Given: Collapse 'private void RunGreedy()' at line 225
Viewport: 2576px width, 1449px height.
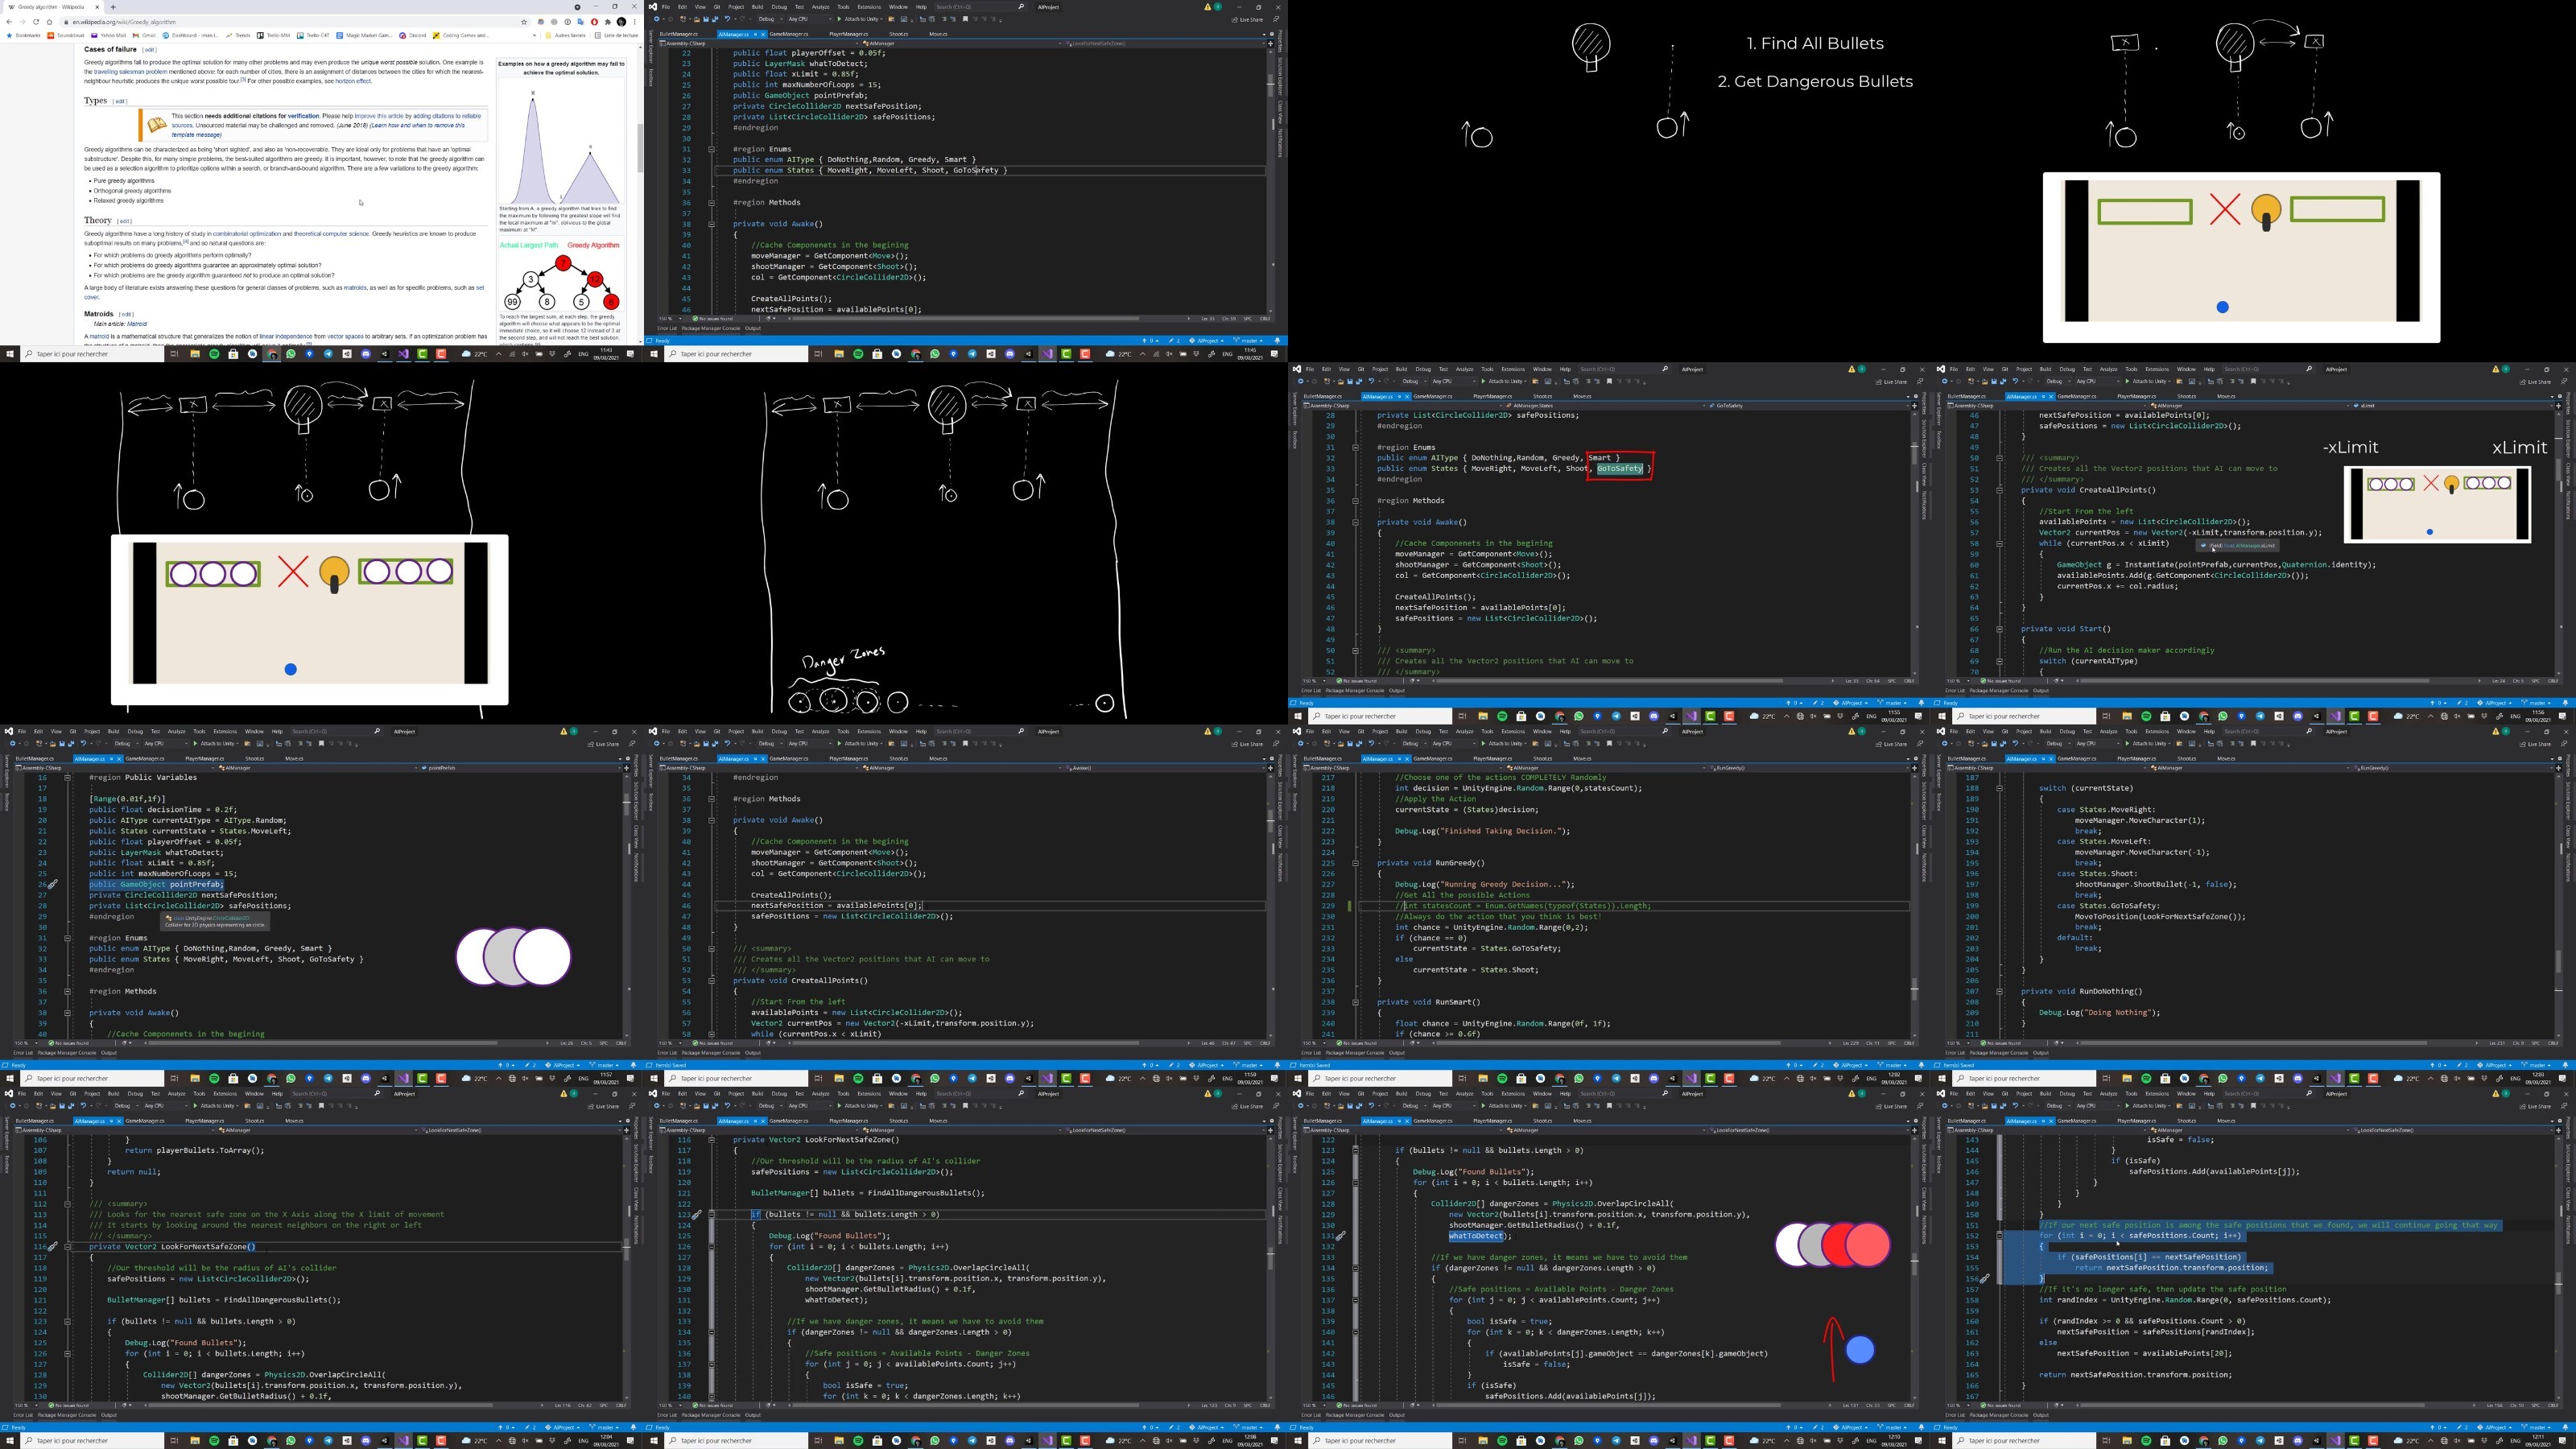Looking at the screenshot, I should coord(1356,863).
